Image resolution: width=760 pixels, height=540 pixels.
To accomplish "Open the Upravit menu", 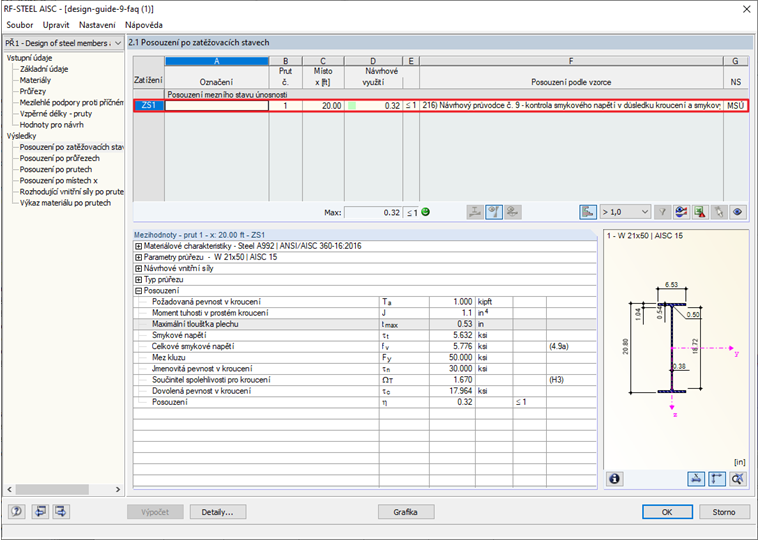I will point(56,25).
